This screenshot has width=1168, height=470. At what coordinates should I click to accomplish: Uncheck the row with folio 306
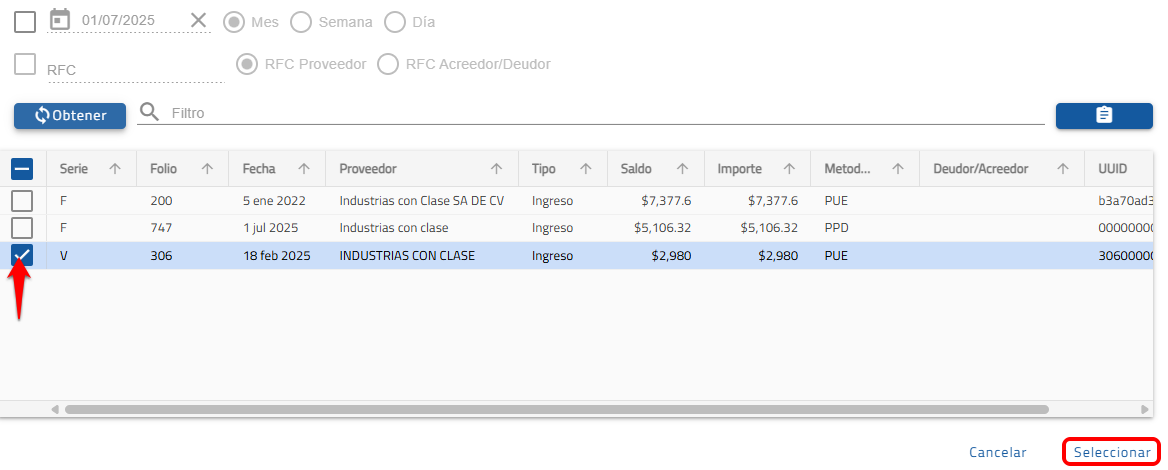click(22, 256)
